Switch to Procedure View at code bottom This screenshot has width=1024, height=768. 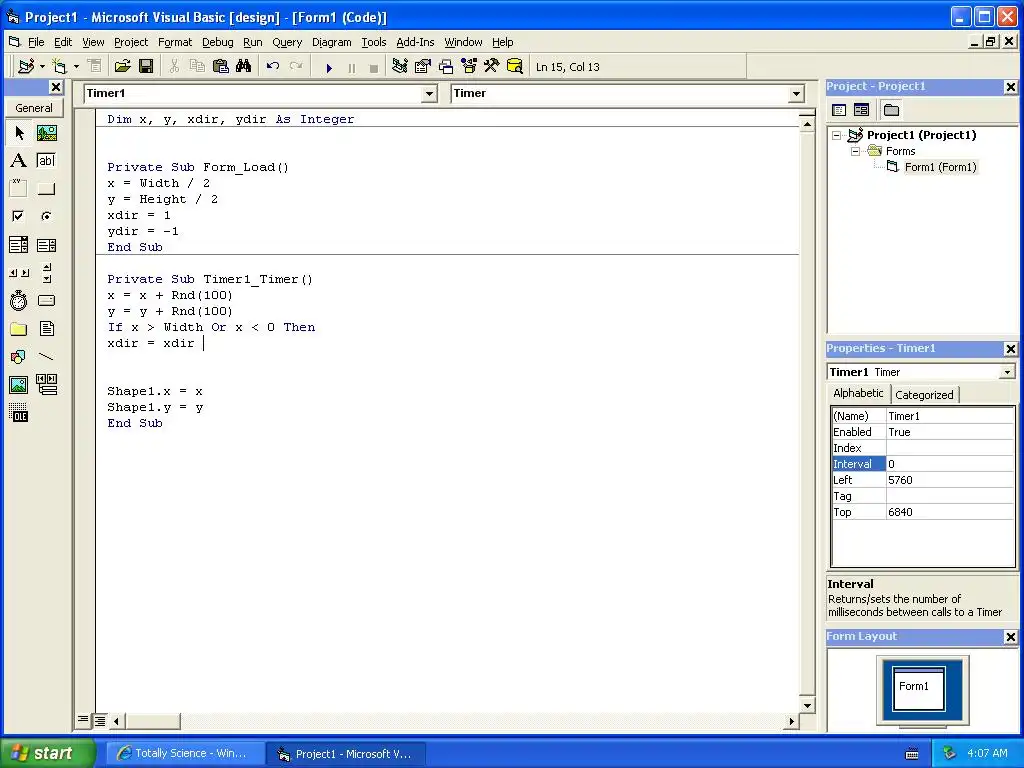point(83,720)
